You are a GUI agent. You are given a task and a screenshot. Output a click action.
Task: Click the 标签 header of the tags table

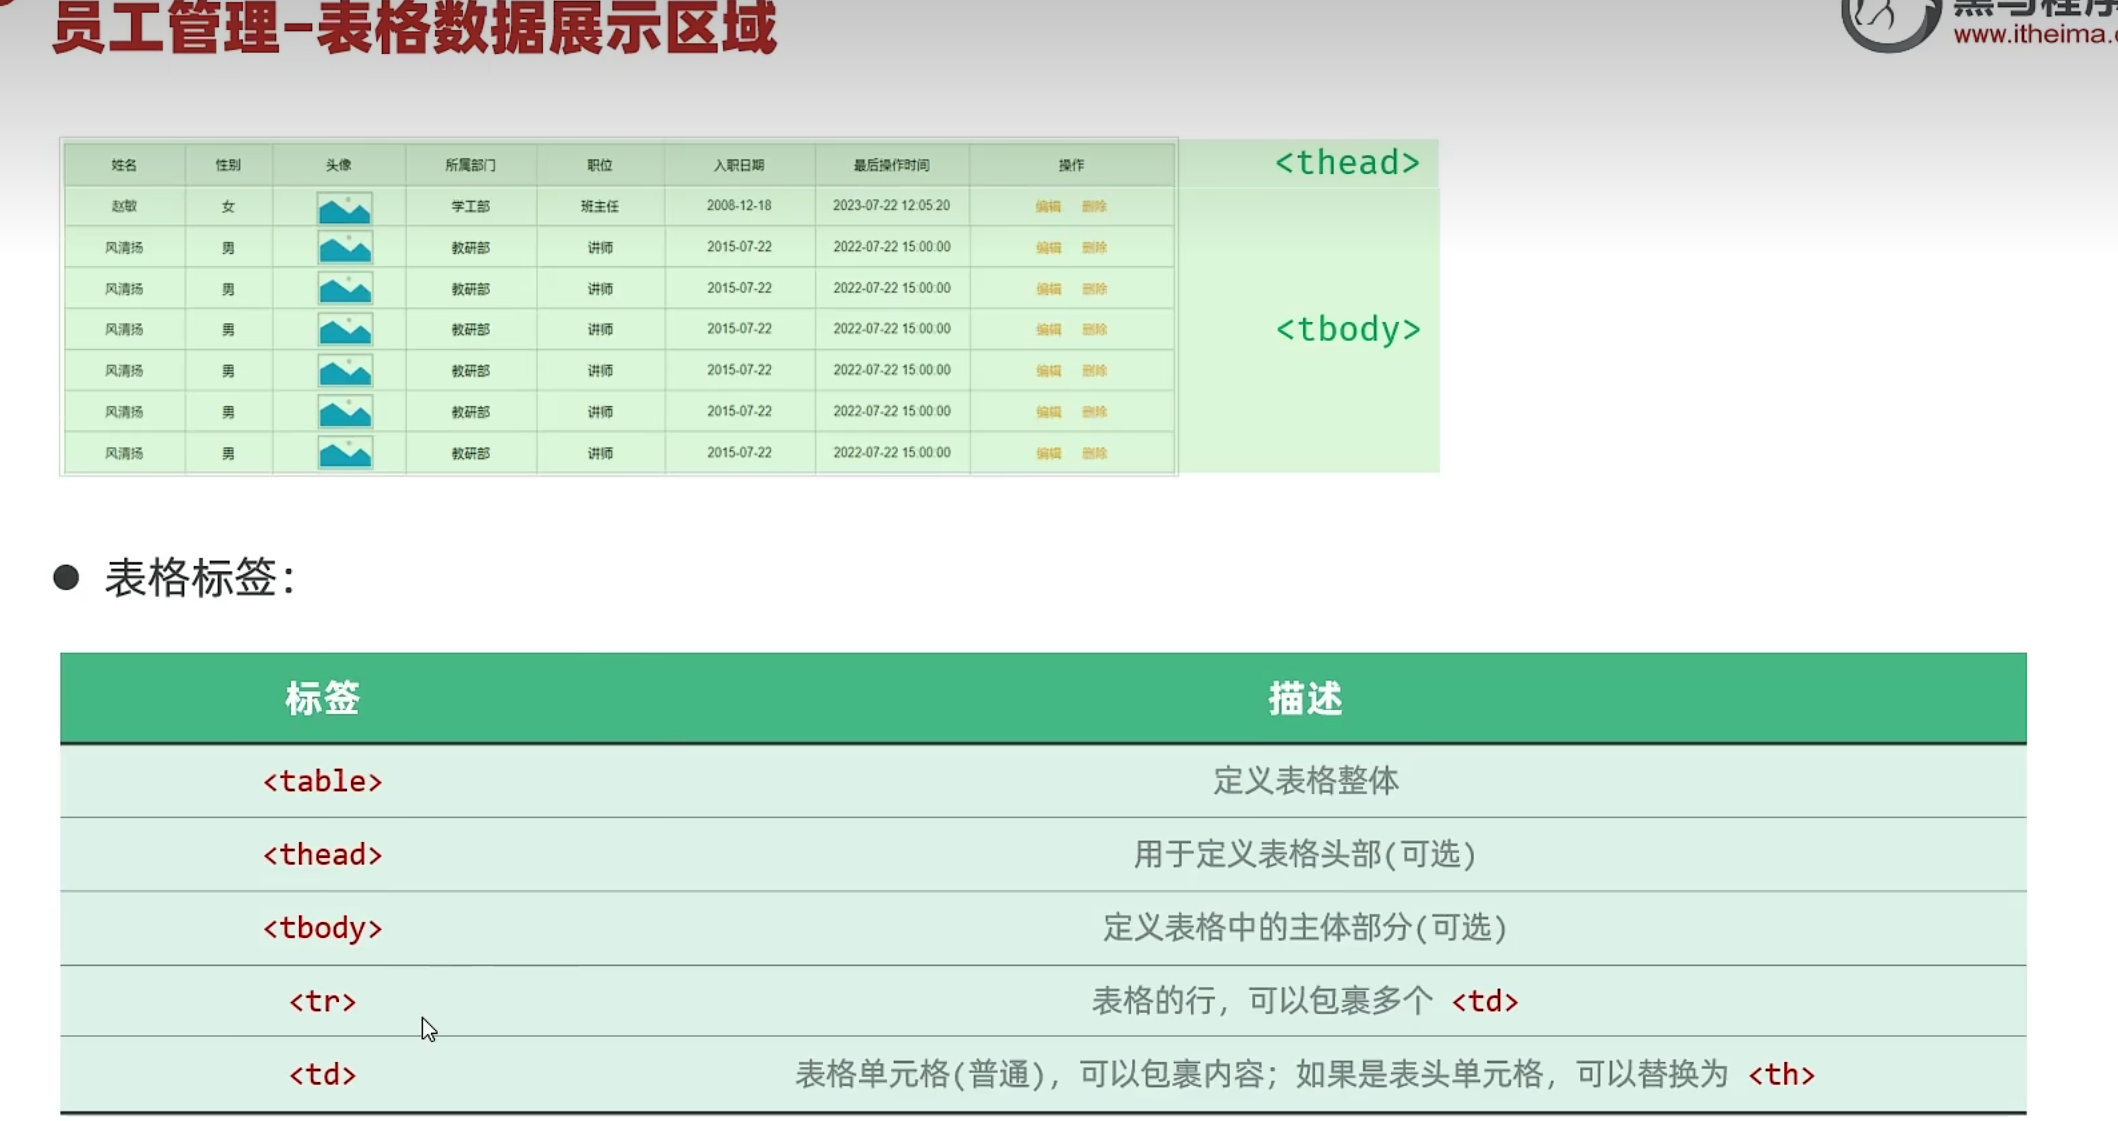[x=322, y=698]
